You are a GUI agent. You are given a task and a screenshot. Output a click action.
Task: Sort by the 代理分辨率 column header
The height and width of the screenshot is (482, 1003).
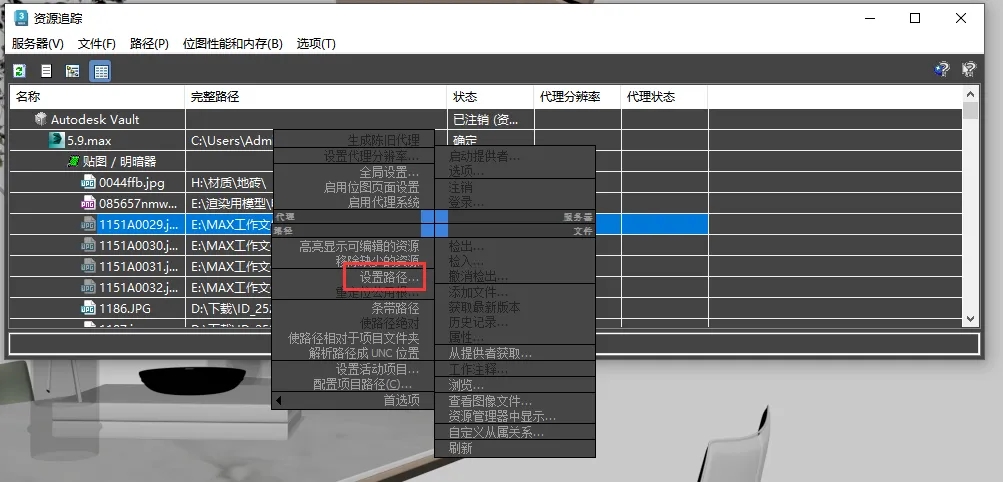point(578,97)
